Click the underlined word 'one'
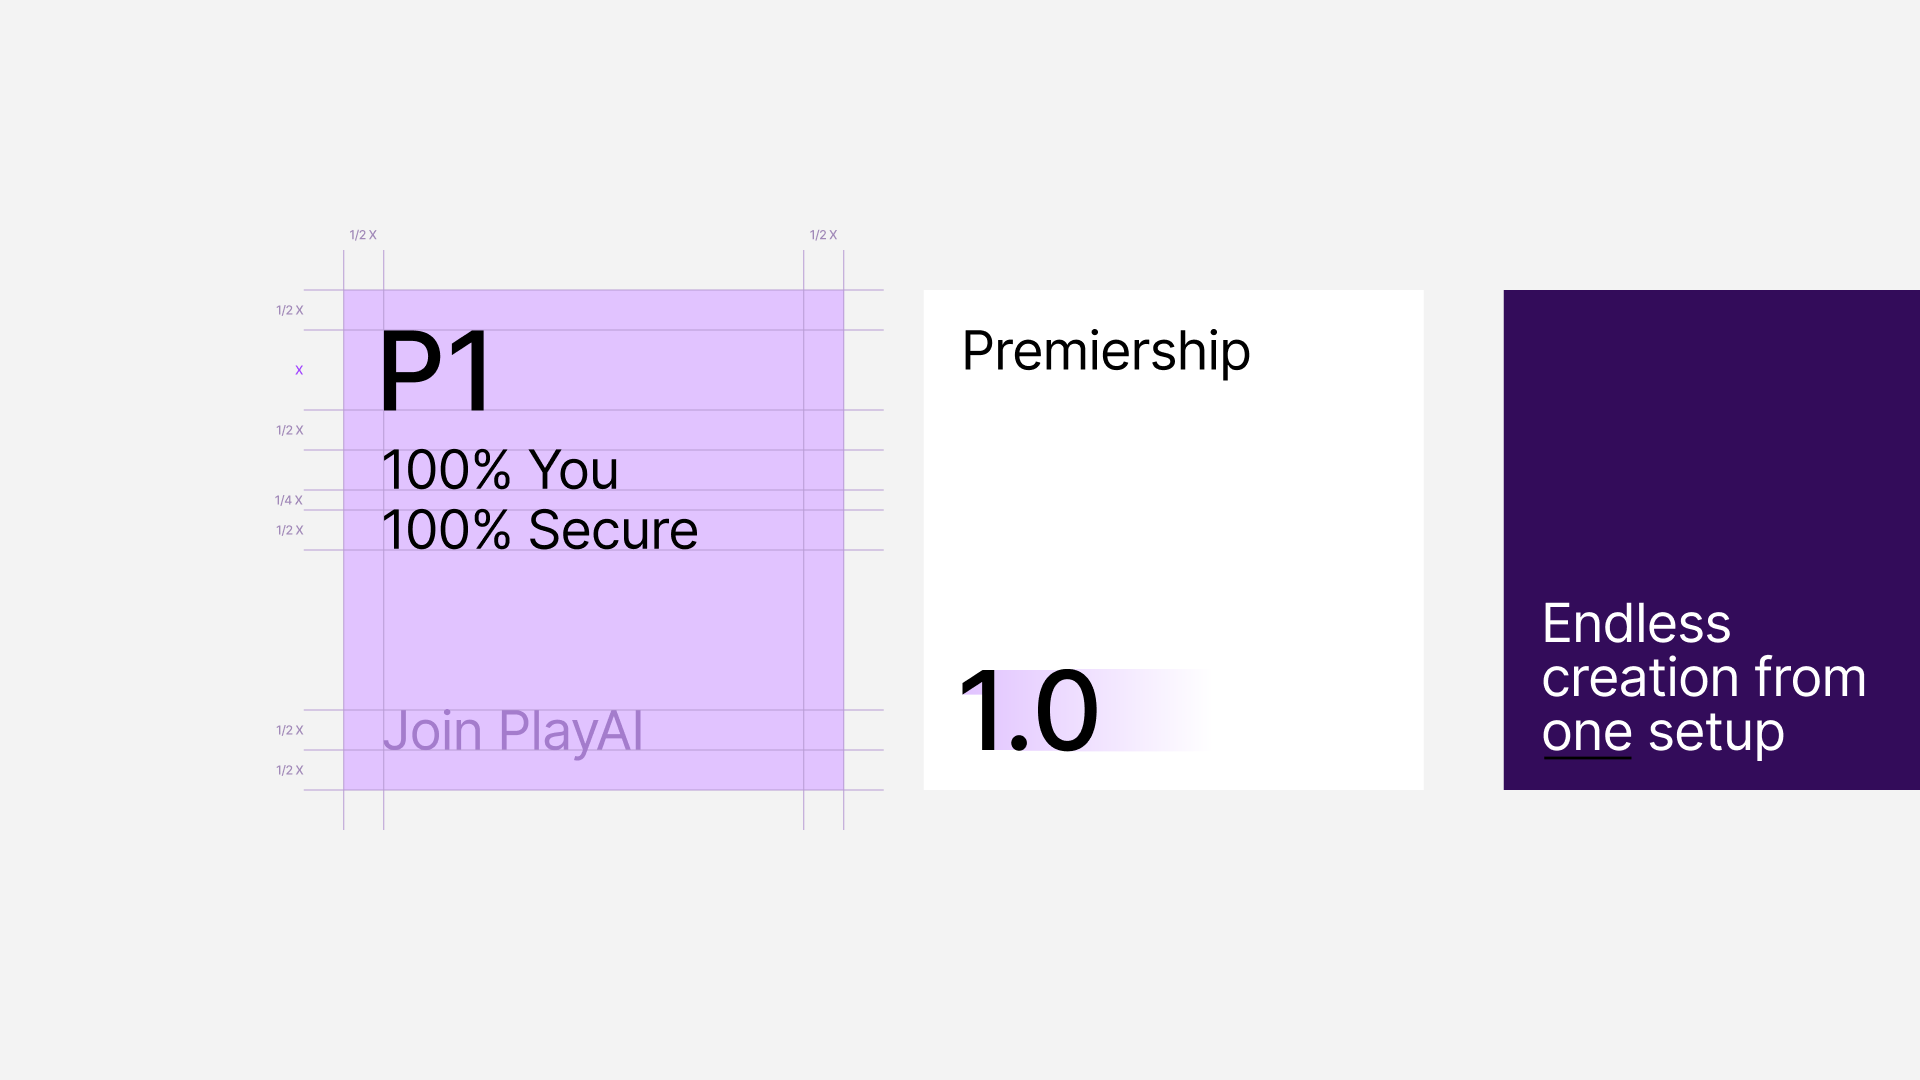The width and height of the screenshot is (1920, 1080). click(1587, 733)
